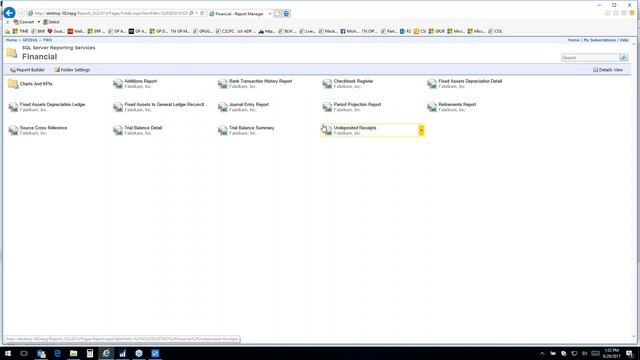Open the IE favorites star icon

click(616, 13)
